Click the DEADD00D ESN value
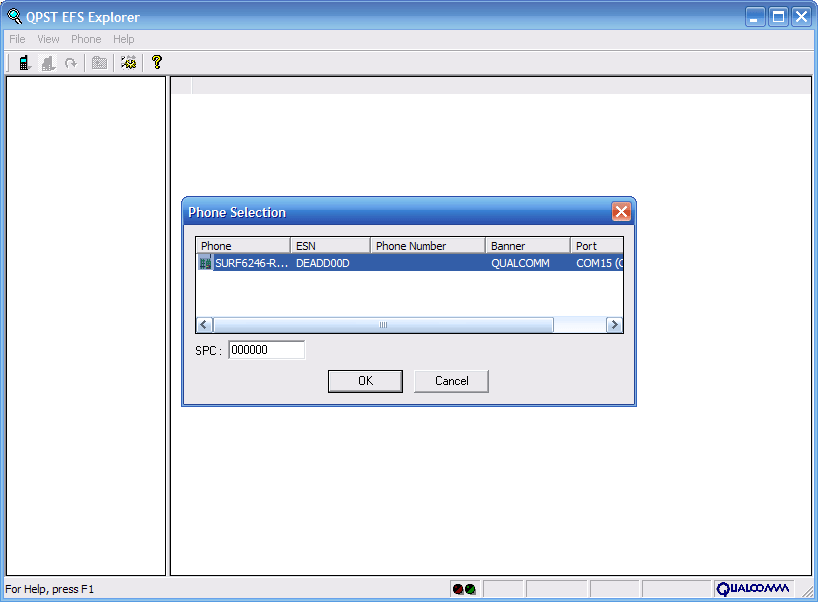 pos(323,263)
